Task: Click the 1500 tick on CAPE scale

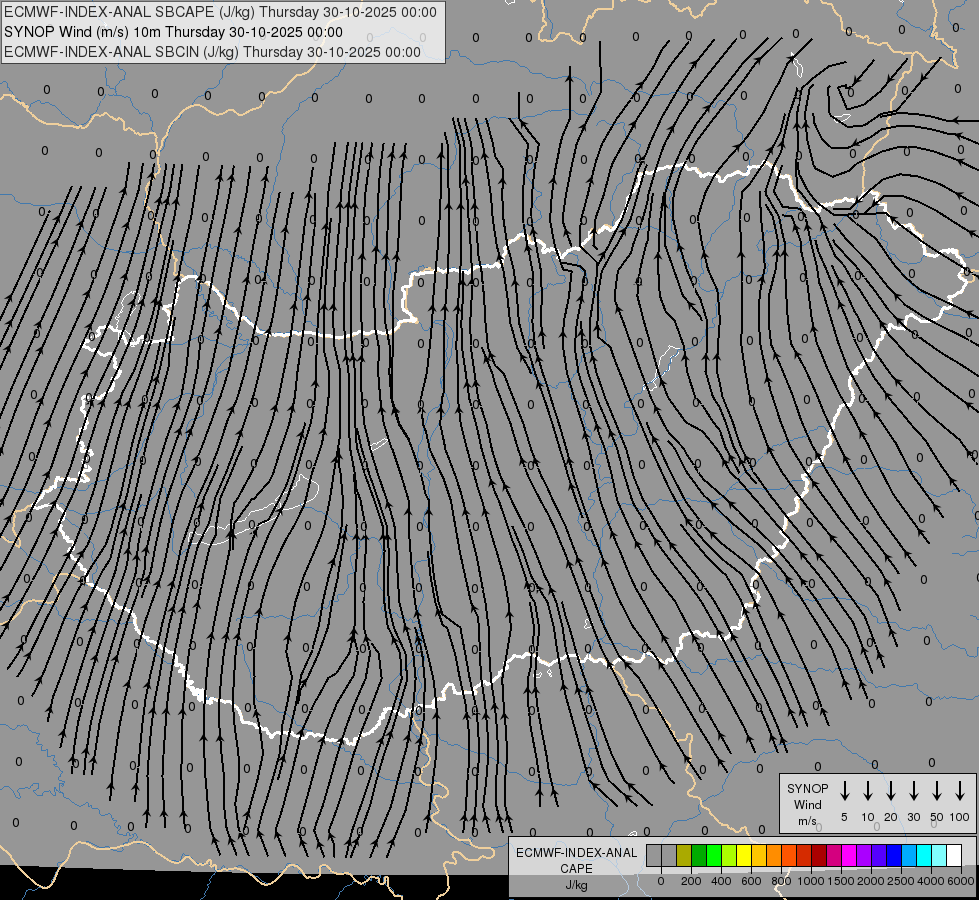Action: [841, 881]
